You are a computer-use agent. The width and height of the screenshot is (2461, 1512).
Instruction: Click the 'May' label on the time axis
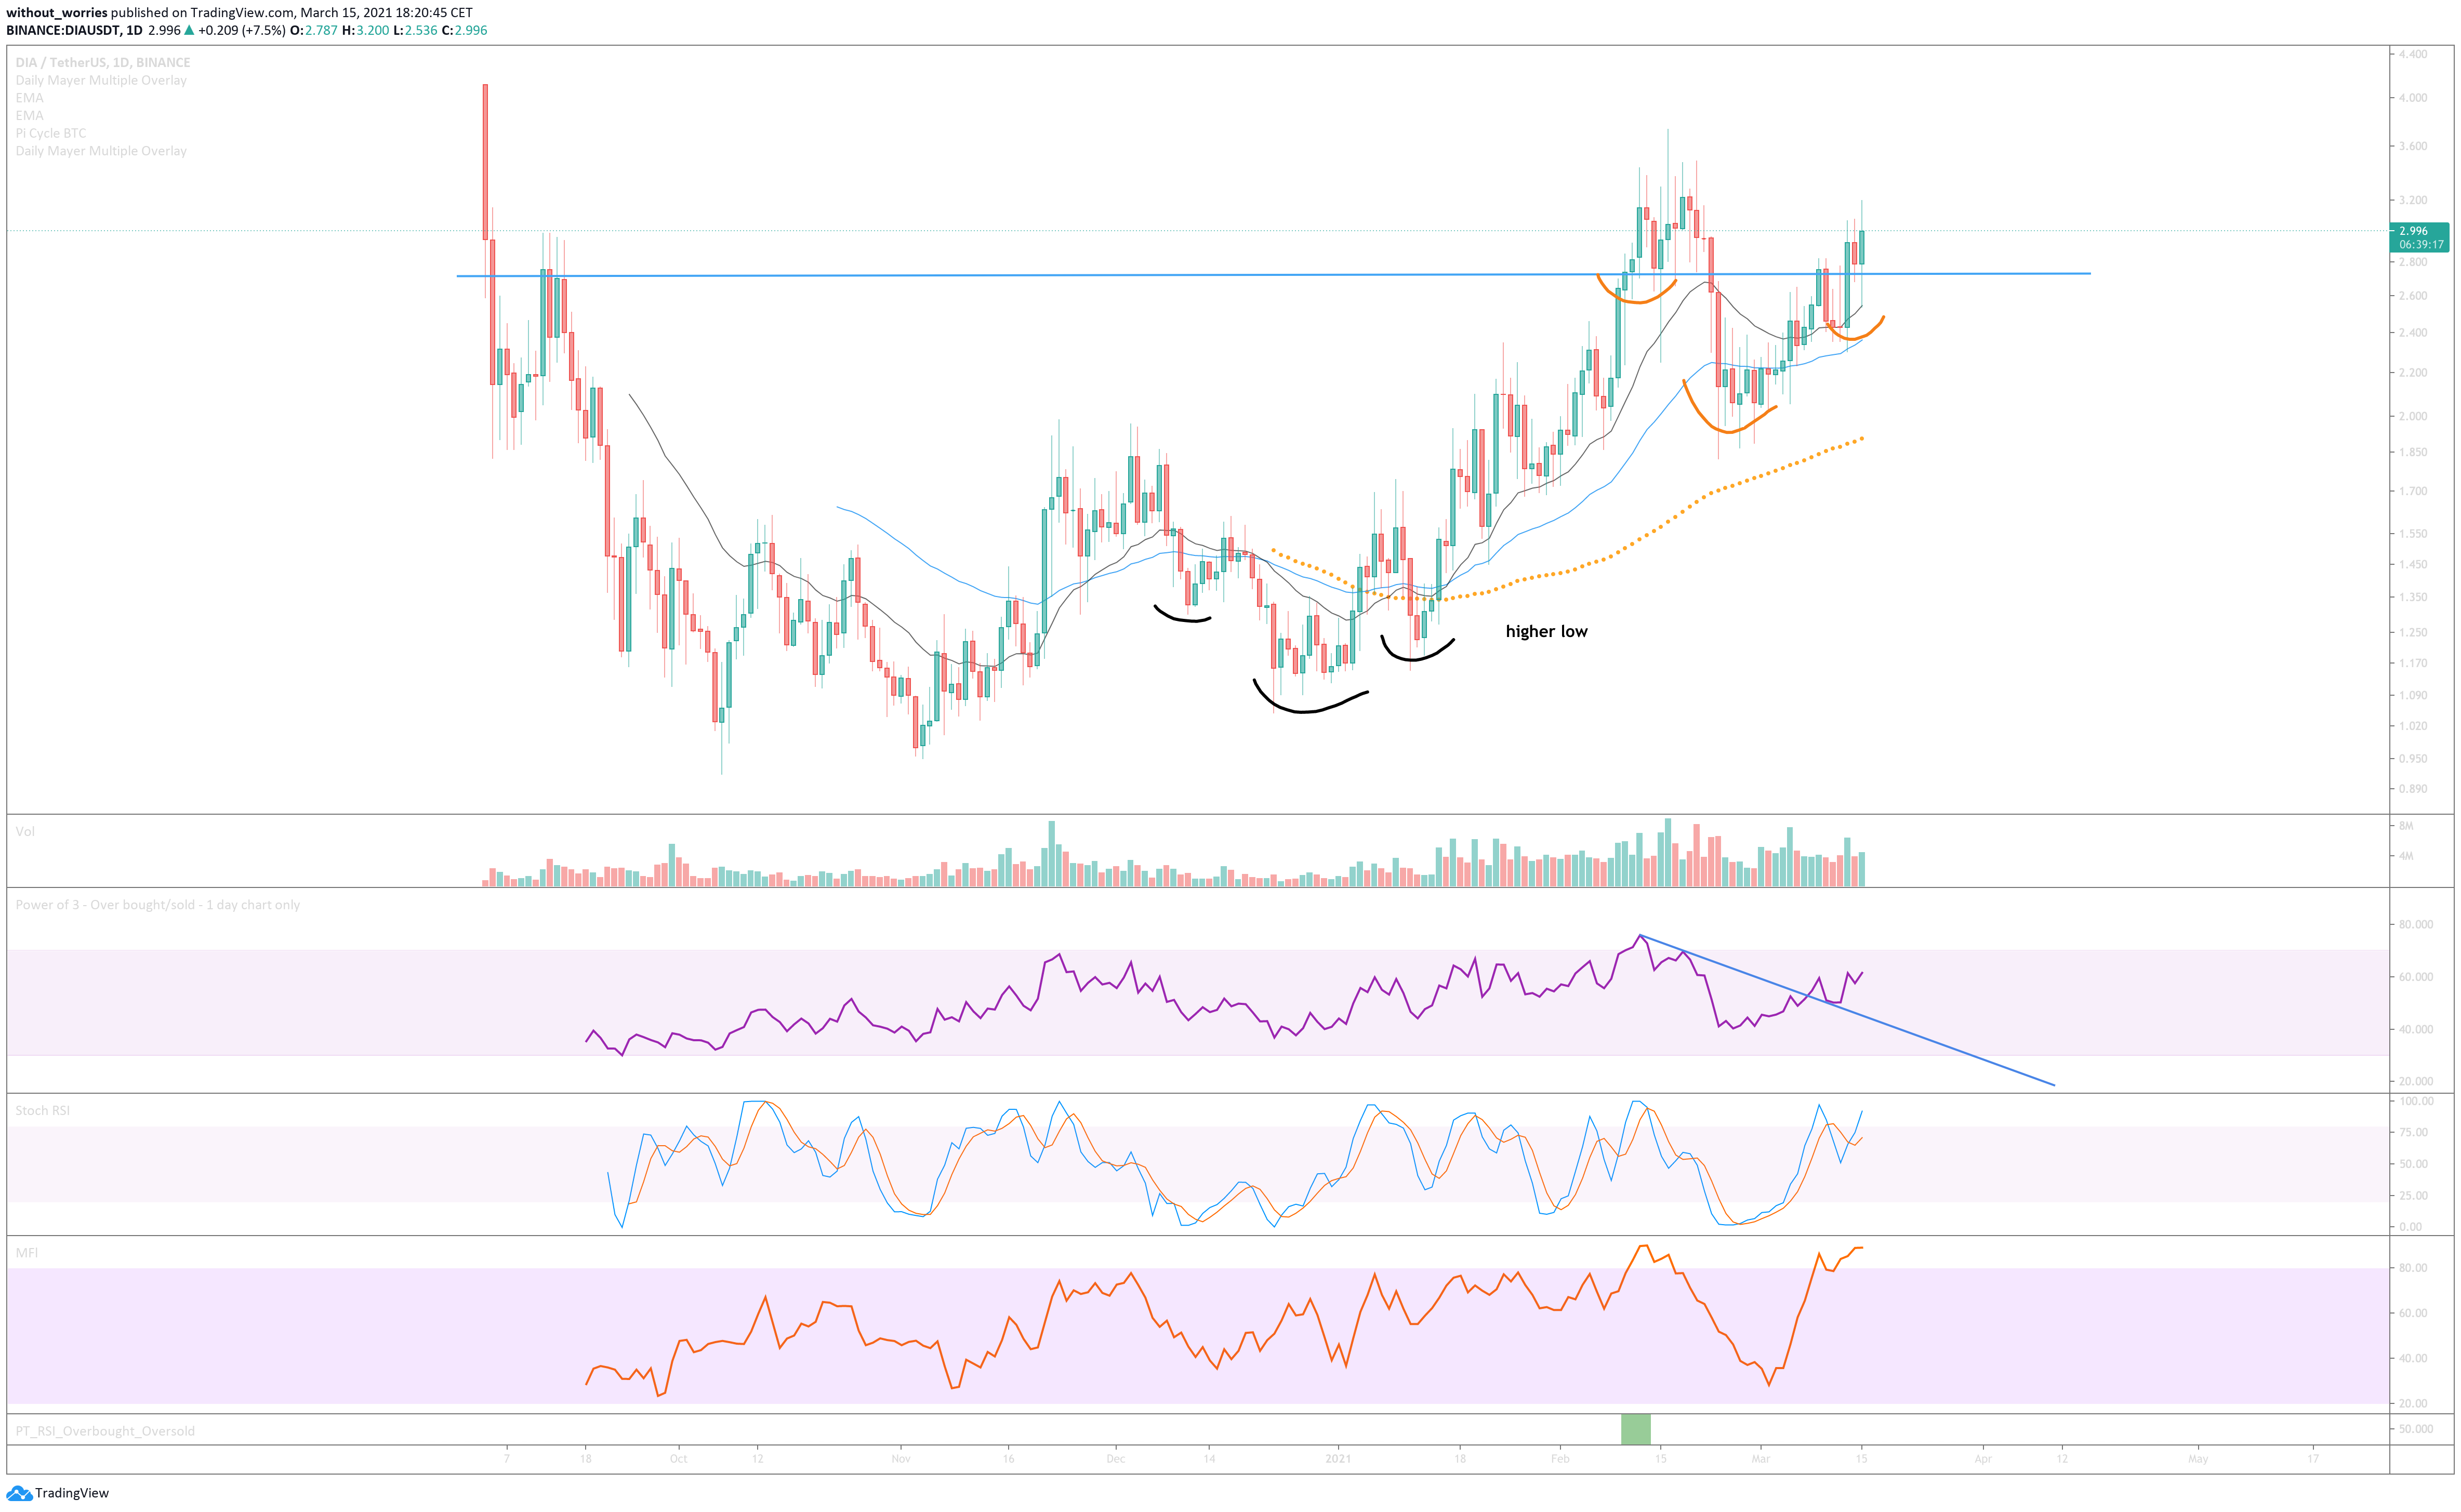(x=2198, y=1459)
